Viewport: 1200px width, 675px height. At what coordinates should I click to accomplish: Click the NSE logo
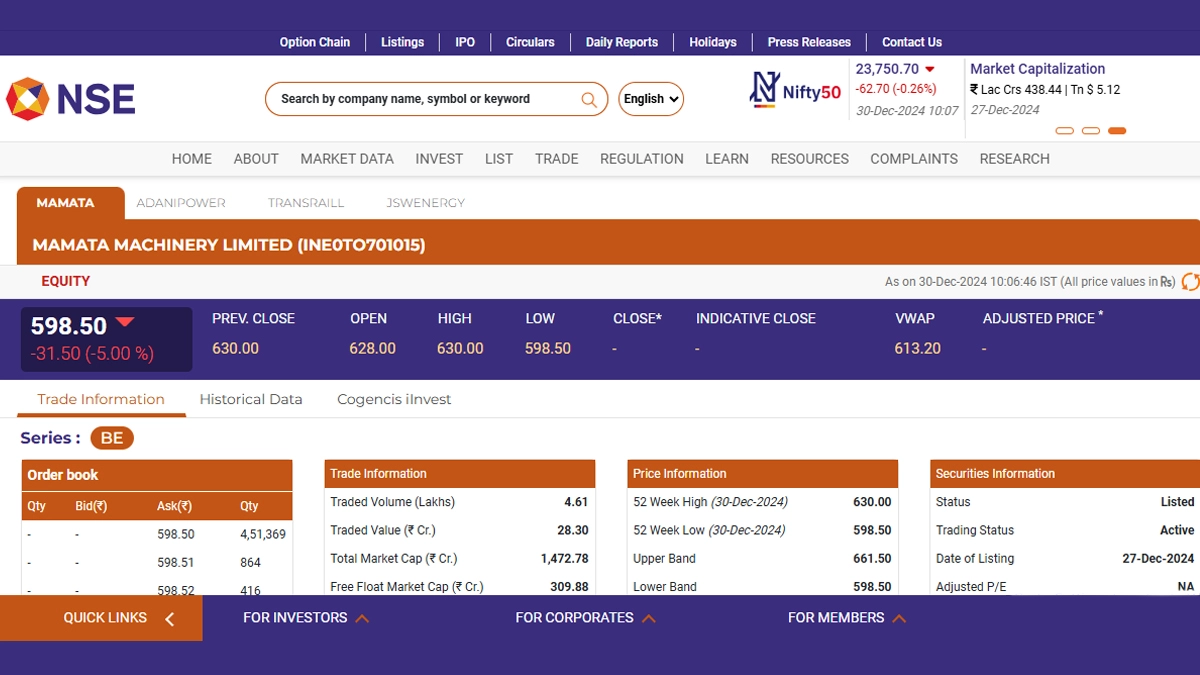70,99
